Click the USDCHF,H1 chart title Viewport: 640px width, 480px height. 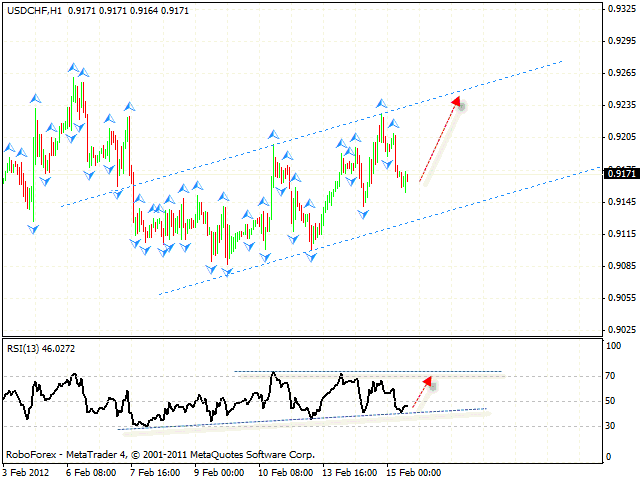pyautogui.click(x=37, y=10)
